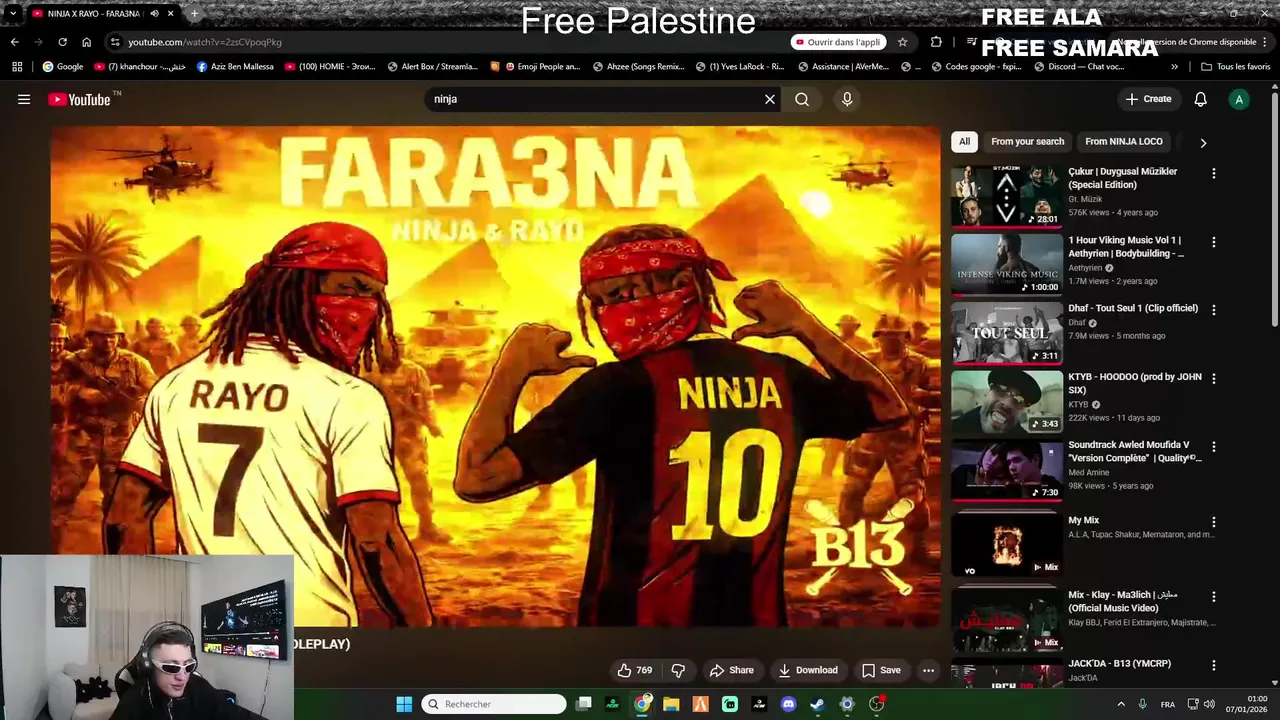Open options for JACK'DA B13 video
Viewport: 1280px width, 720px height.
[x=1214, y=665]
